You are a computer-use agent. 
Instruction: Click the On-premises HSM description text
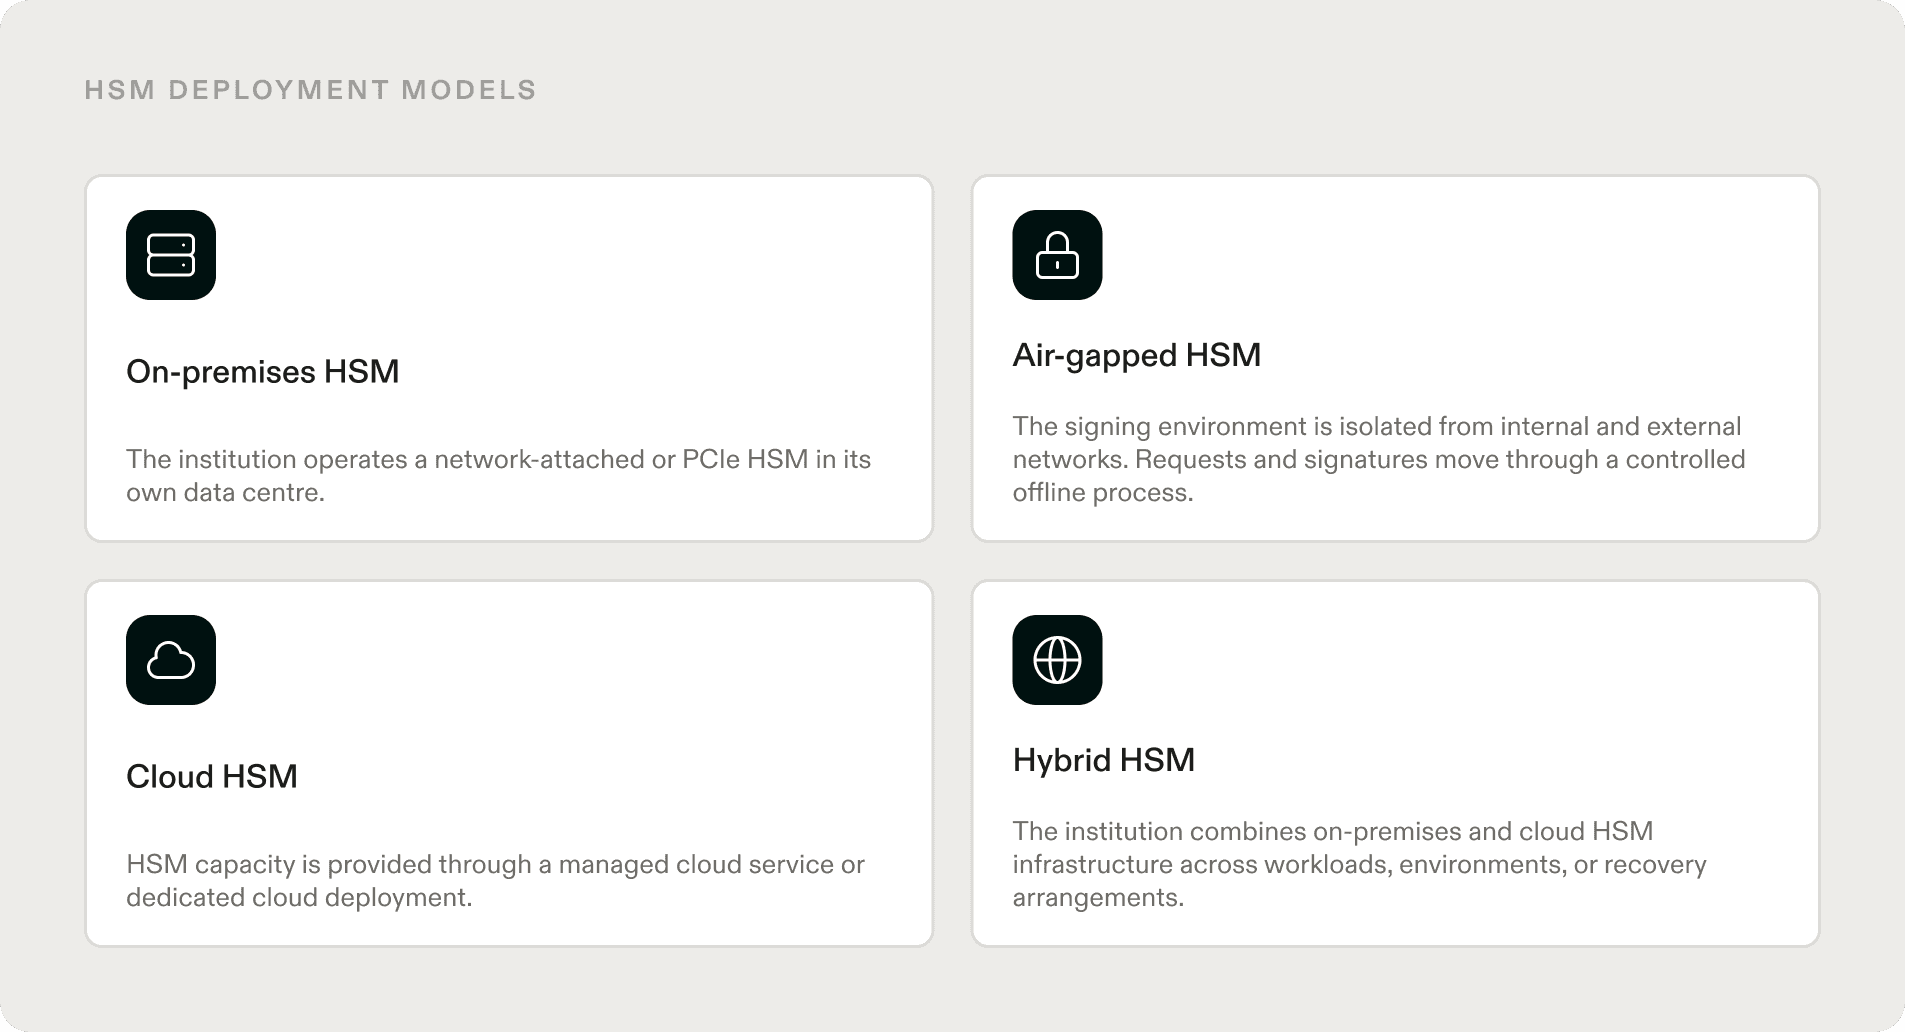[498, 476]
